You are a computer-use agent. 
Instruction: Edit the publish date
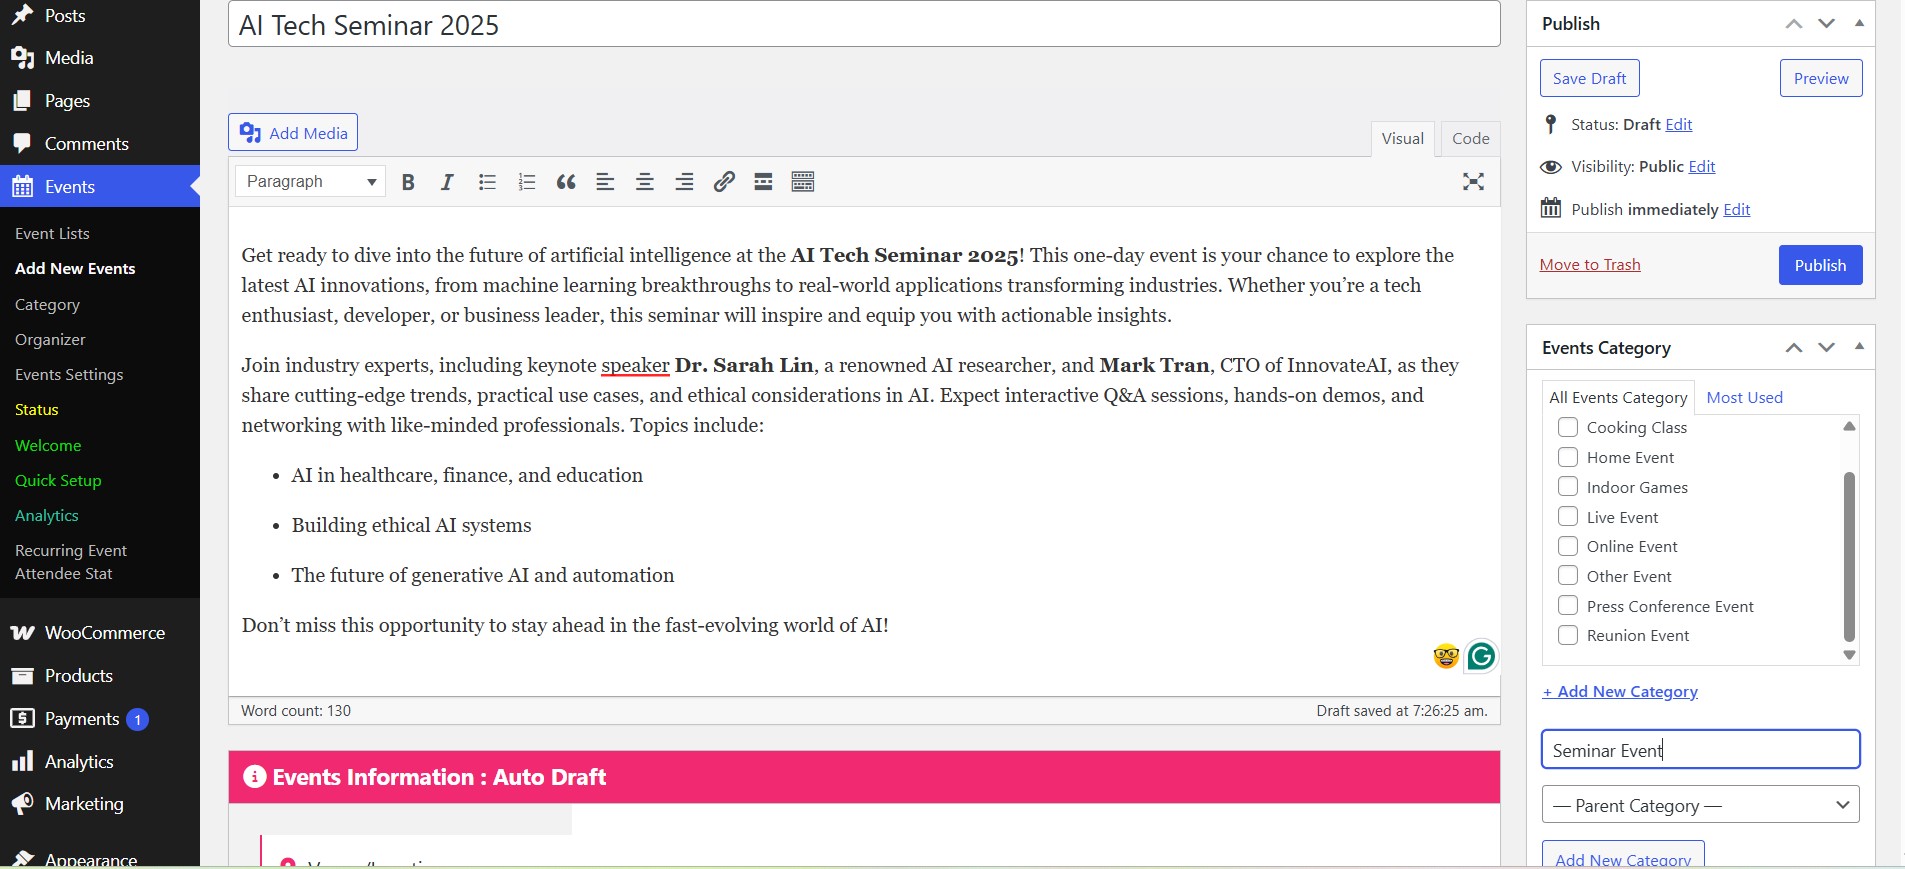[1737, 209]
